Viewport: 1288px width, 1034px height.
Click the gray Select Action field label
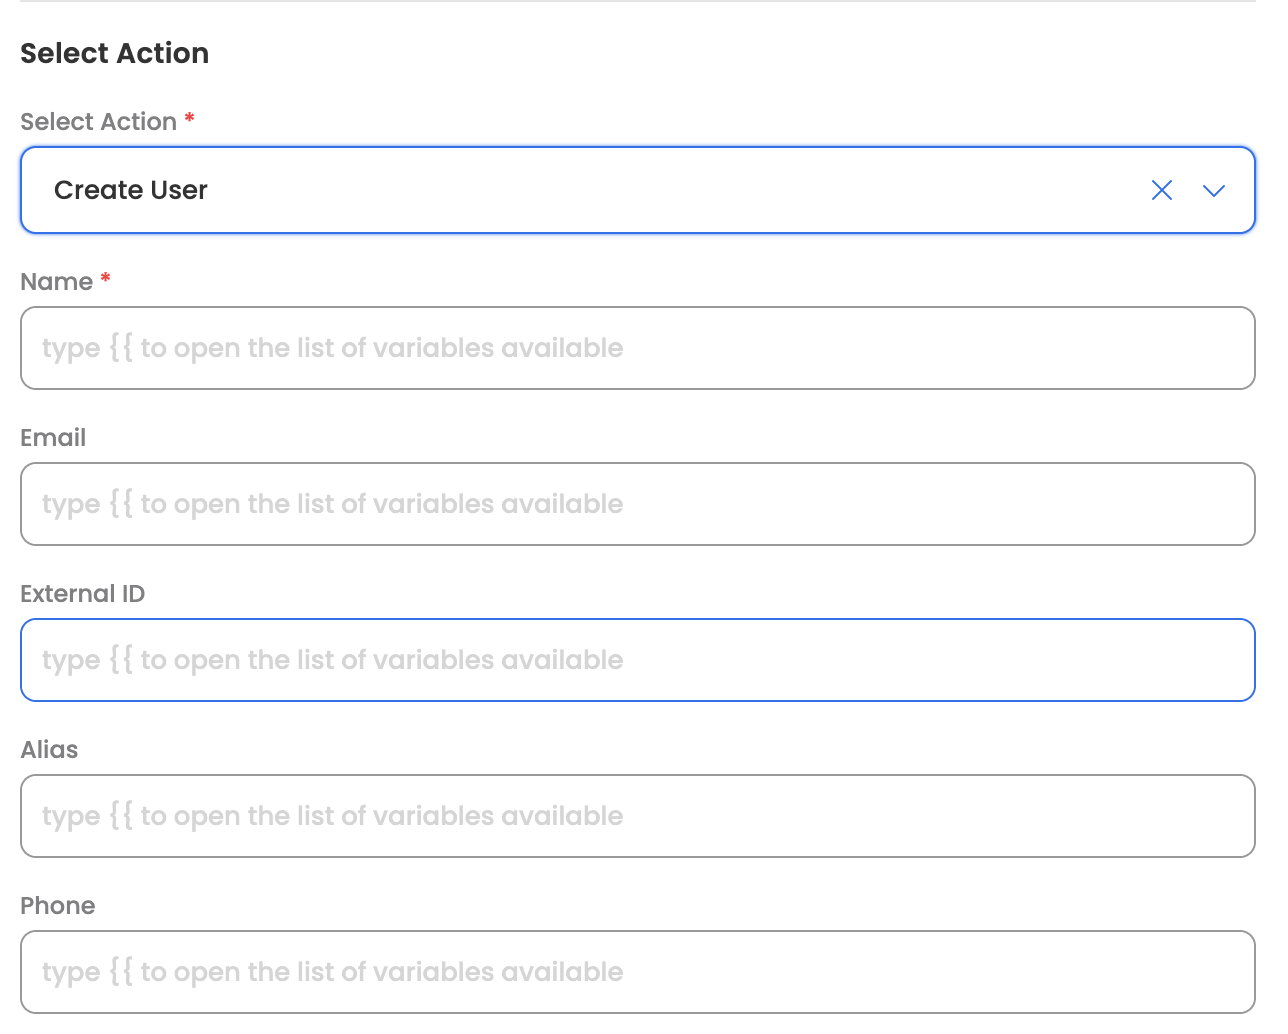pyautogui.click(x=98, y=122)
